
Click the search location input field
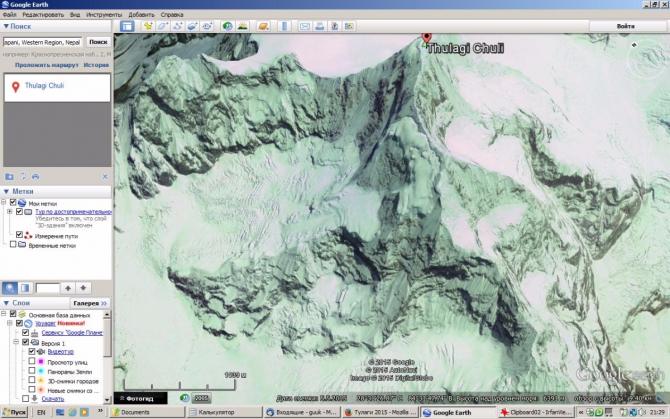point(41,43)
